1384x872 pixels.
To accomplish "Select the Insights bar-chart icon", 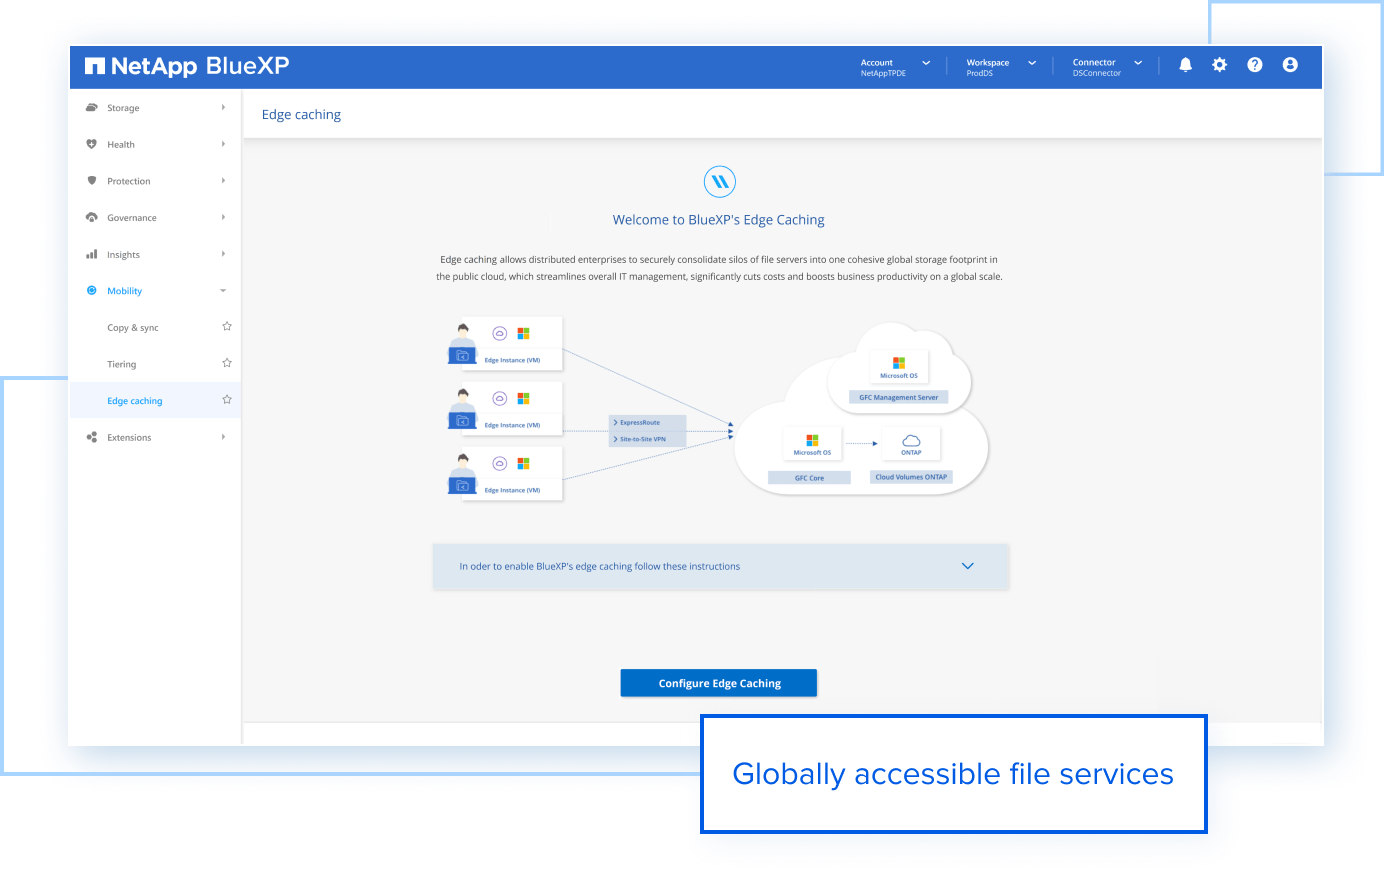I will pos(92,254).
